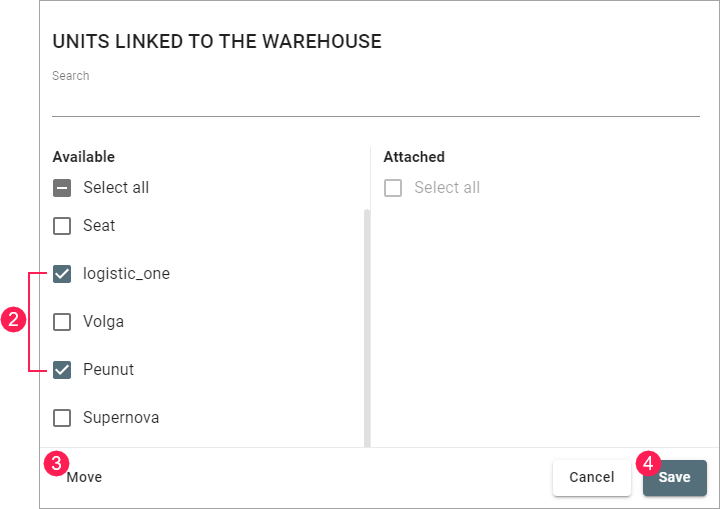Click the Available column heading
Viewport: 720px width, 509px height.
pos(84,157)
